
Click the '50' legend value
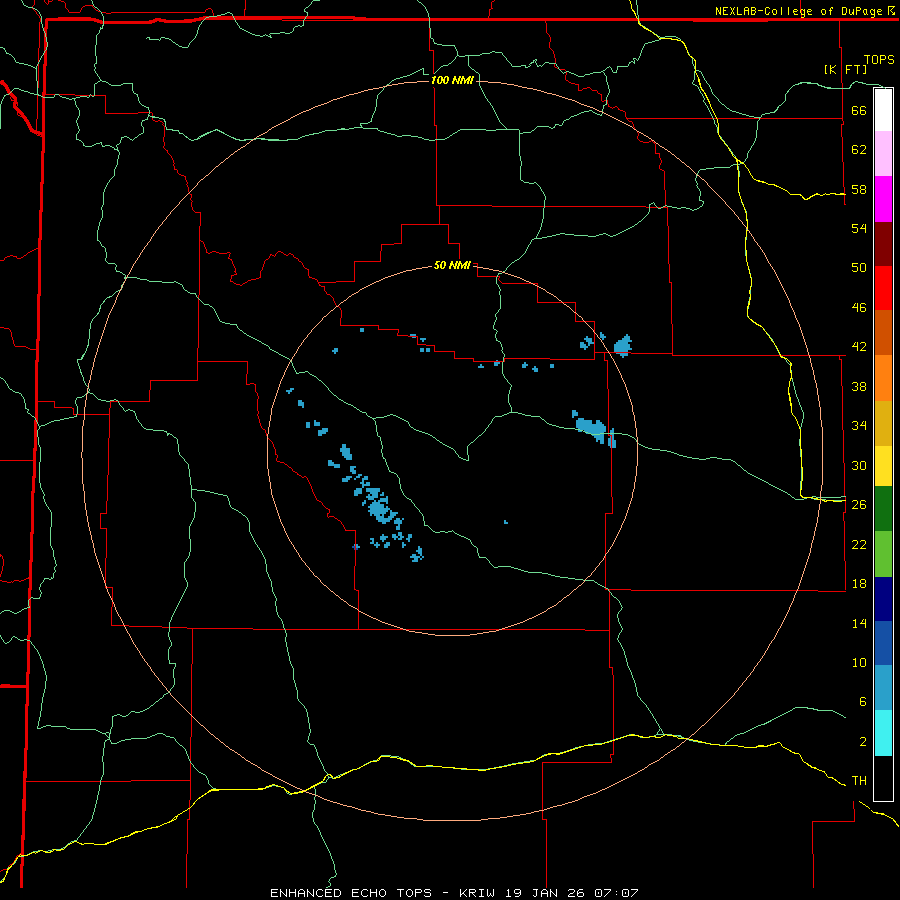[x=859, y=267]
